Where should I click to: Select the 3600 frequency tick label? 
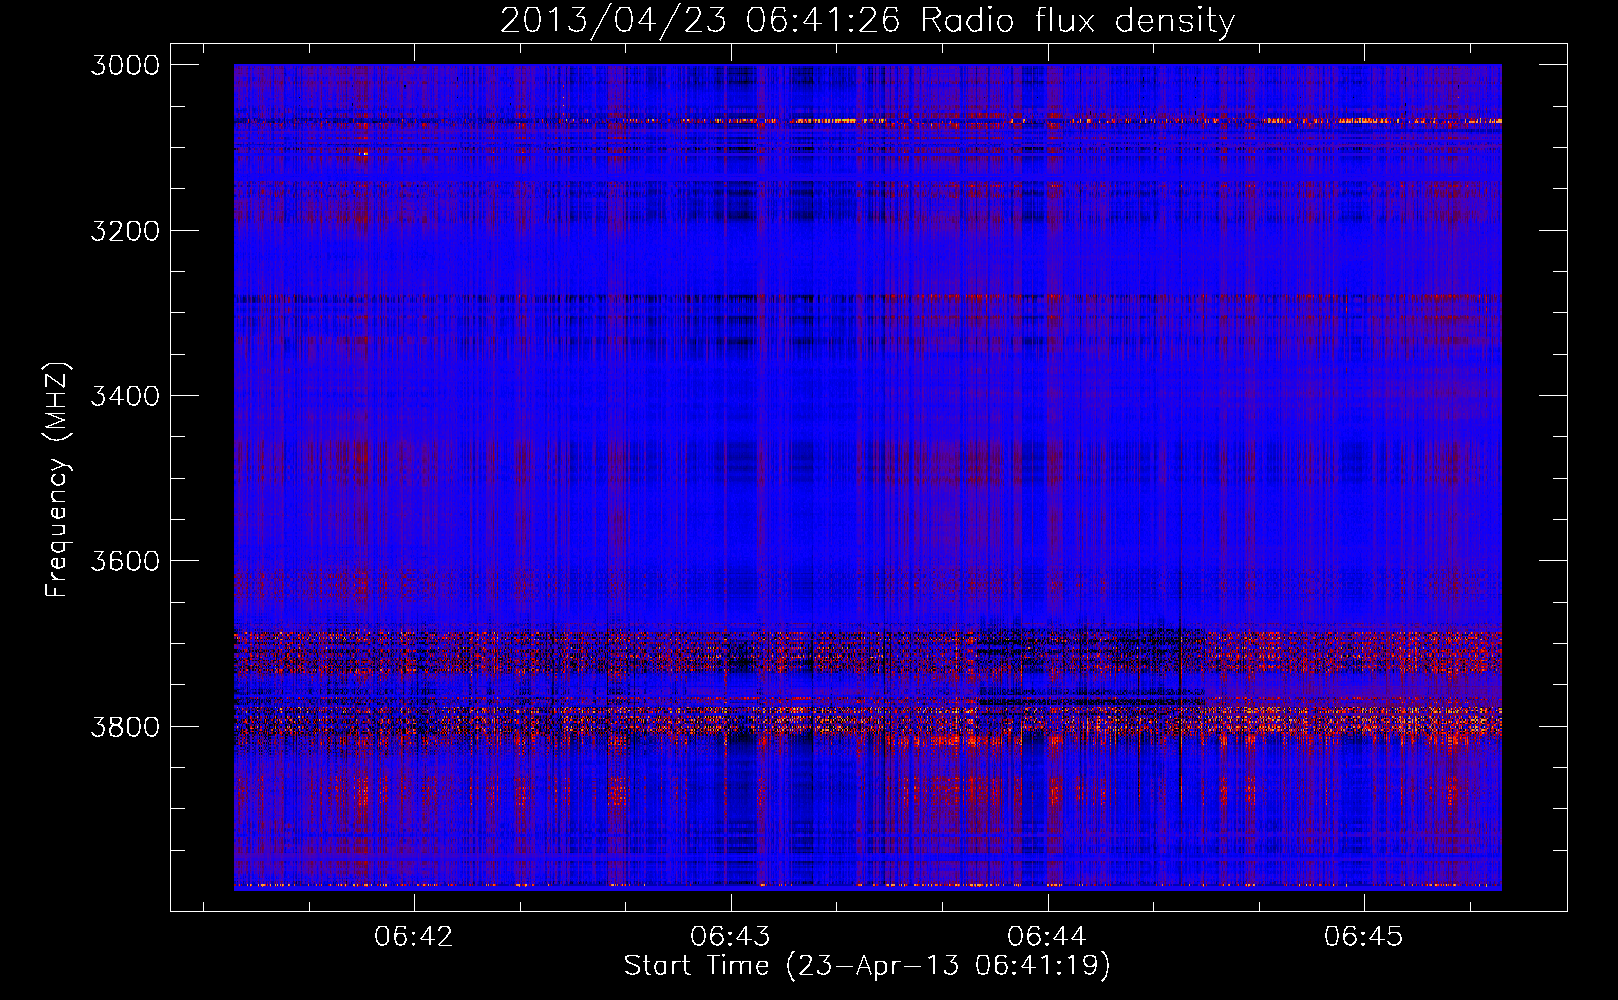[125, 561]
